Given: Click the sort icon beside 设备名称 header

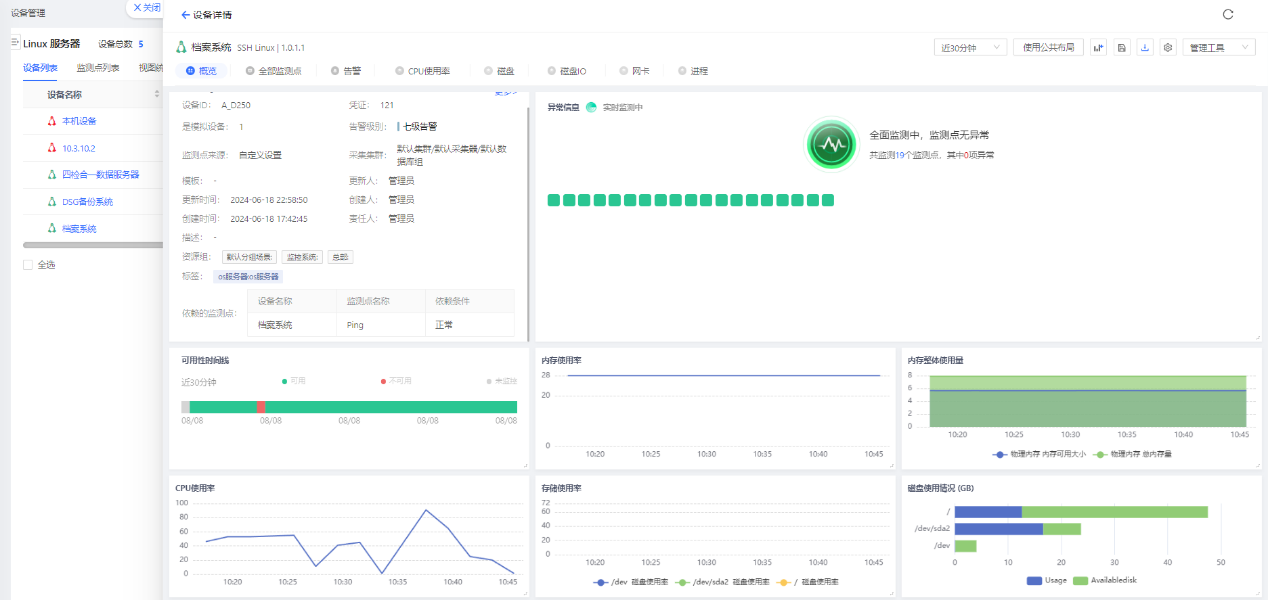Looking at the screenshot, I should coord(157,95).
